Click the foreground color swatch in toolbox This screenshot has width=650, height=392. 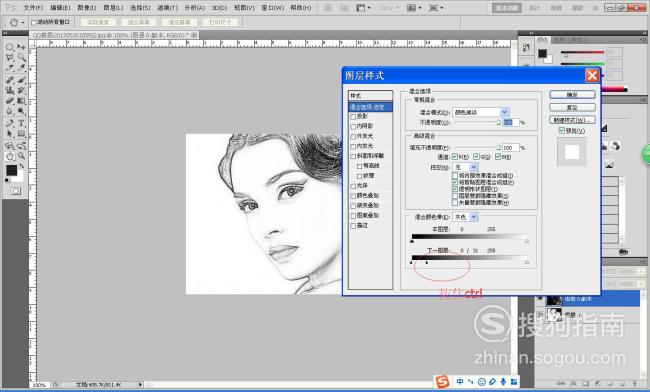(x=11, y=170)
